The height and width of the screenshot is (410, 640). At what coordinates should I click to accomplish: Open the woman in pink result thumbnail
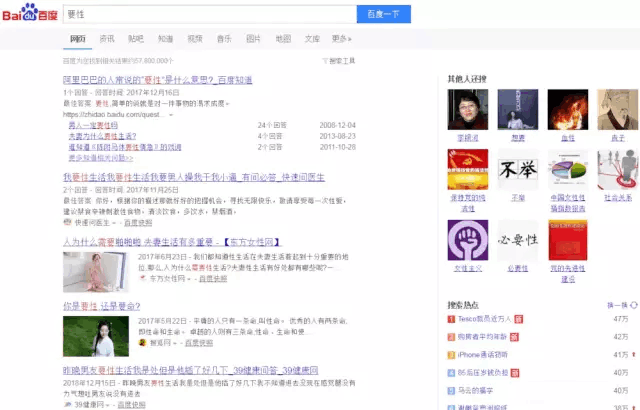[96, 272]
